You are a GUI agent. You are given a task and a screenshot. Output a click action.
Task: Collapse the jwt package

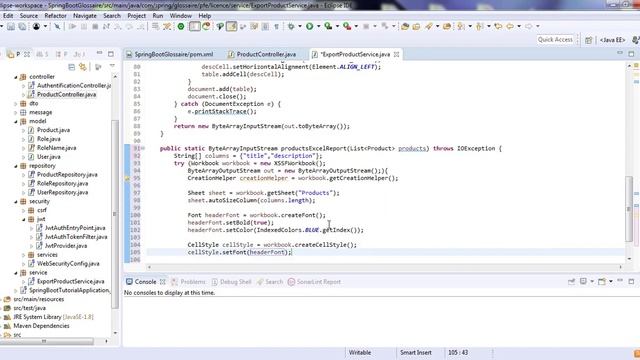pyautogui.click(x=24, y=220)
